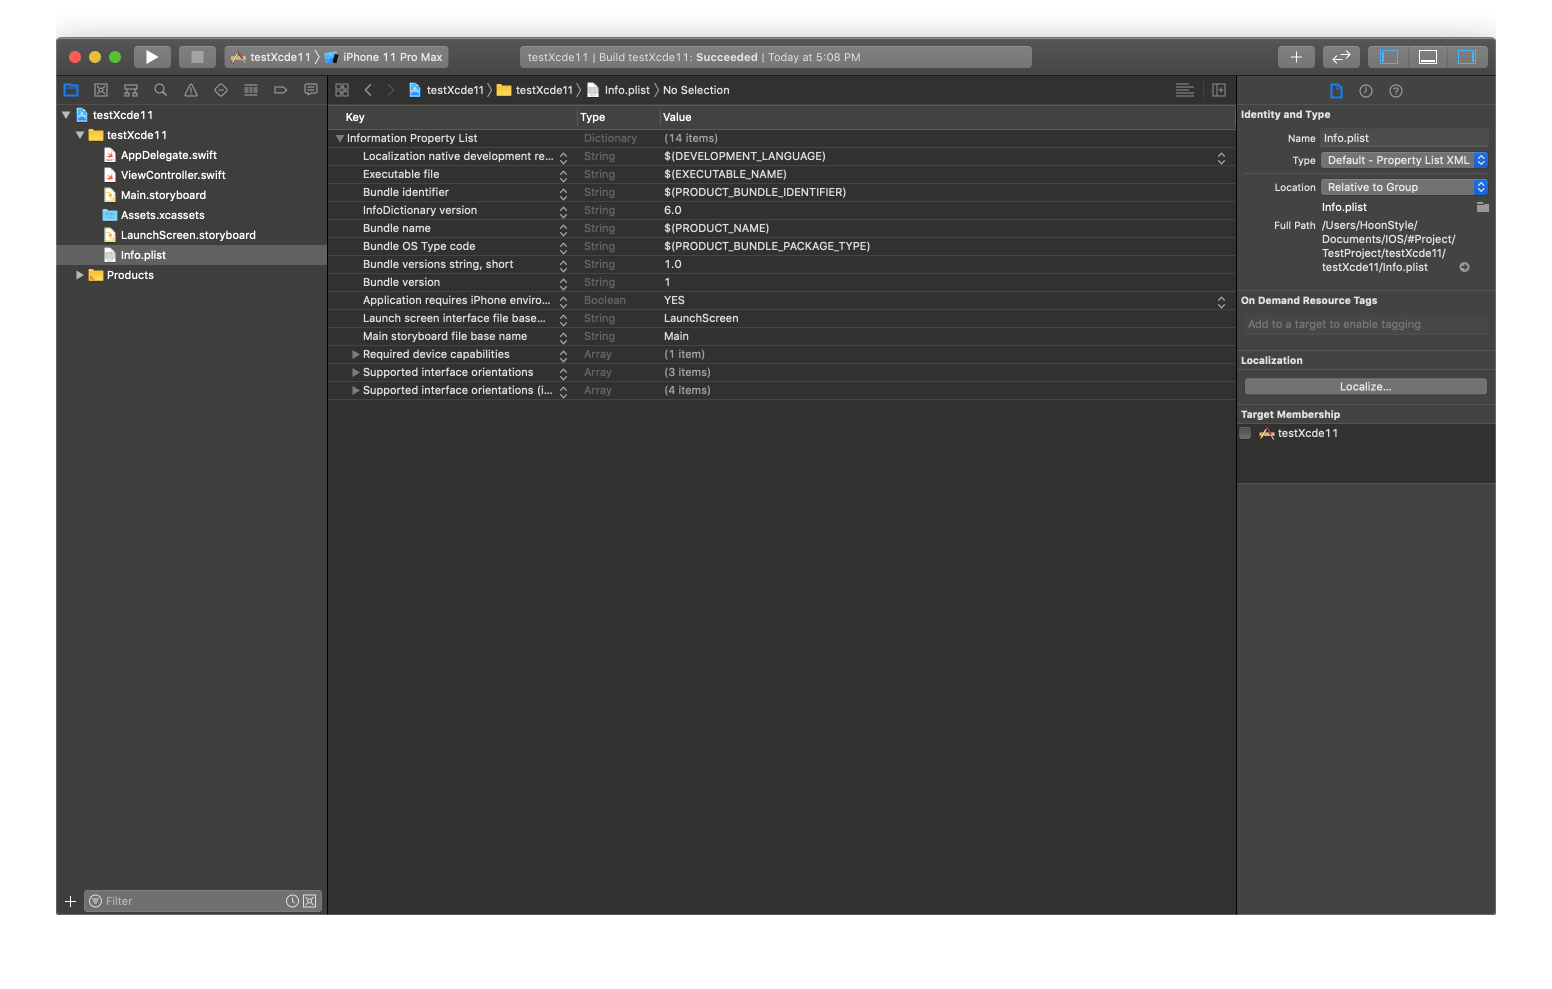The image size is (1552, 989).
Task: Open the related items grid menu
Action: (x=342, y=90)
